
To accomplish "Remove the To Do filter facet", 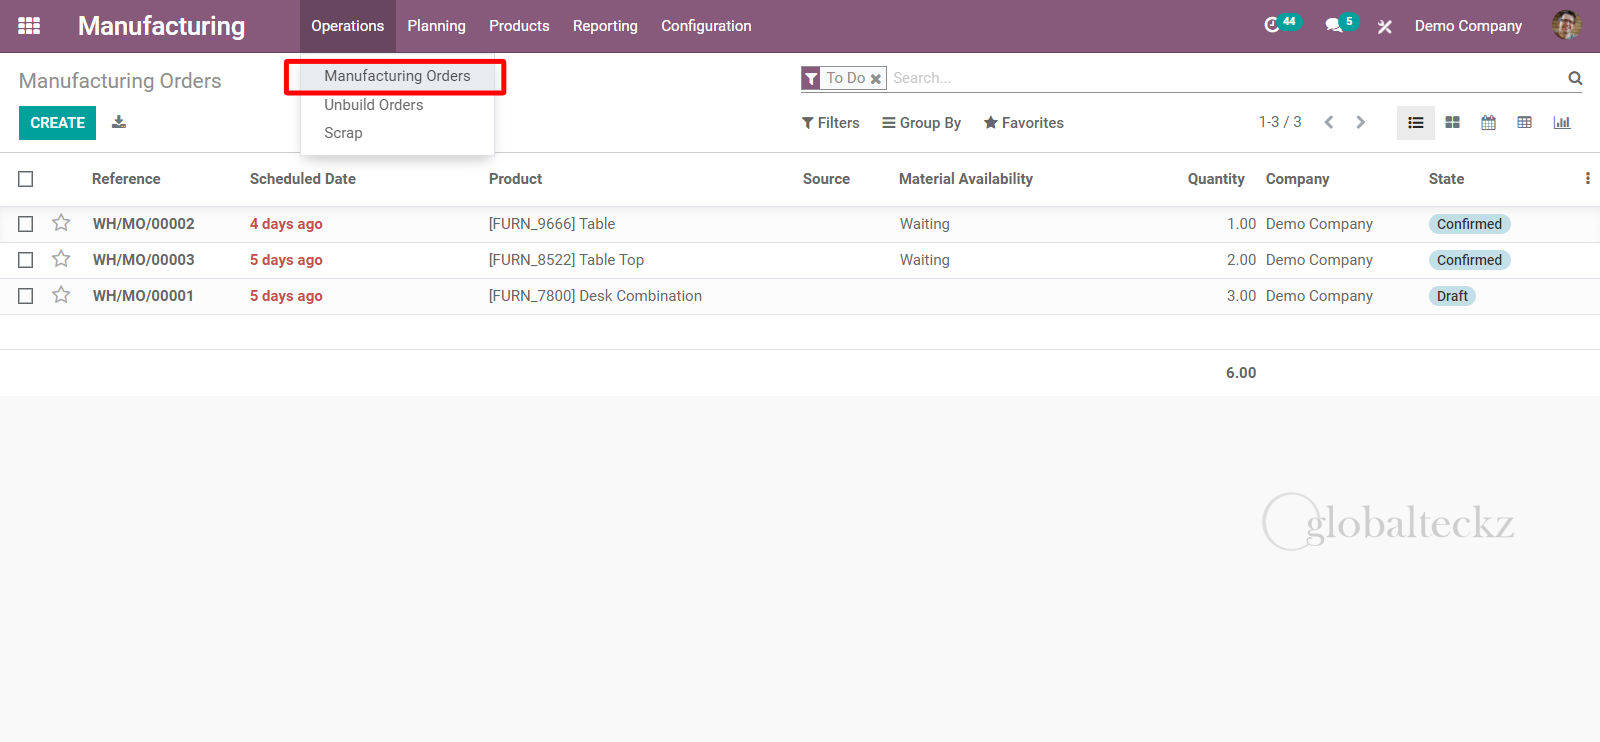I will (876, 78).
